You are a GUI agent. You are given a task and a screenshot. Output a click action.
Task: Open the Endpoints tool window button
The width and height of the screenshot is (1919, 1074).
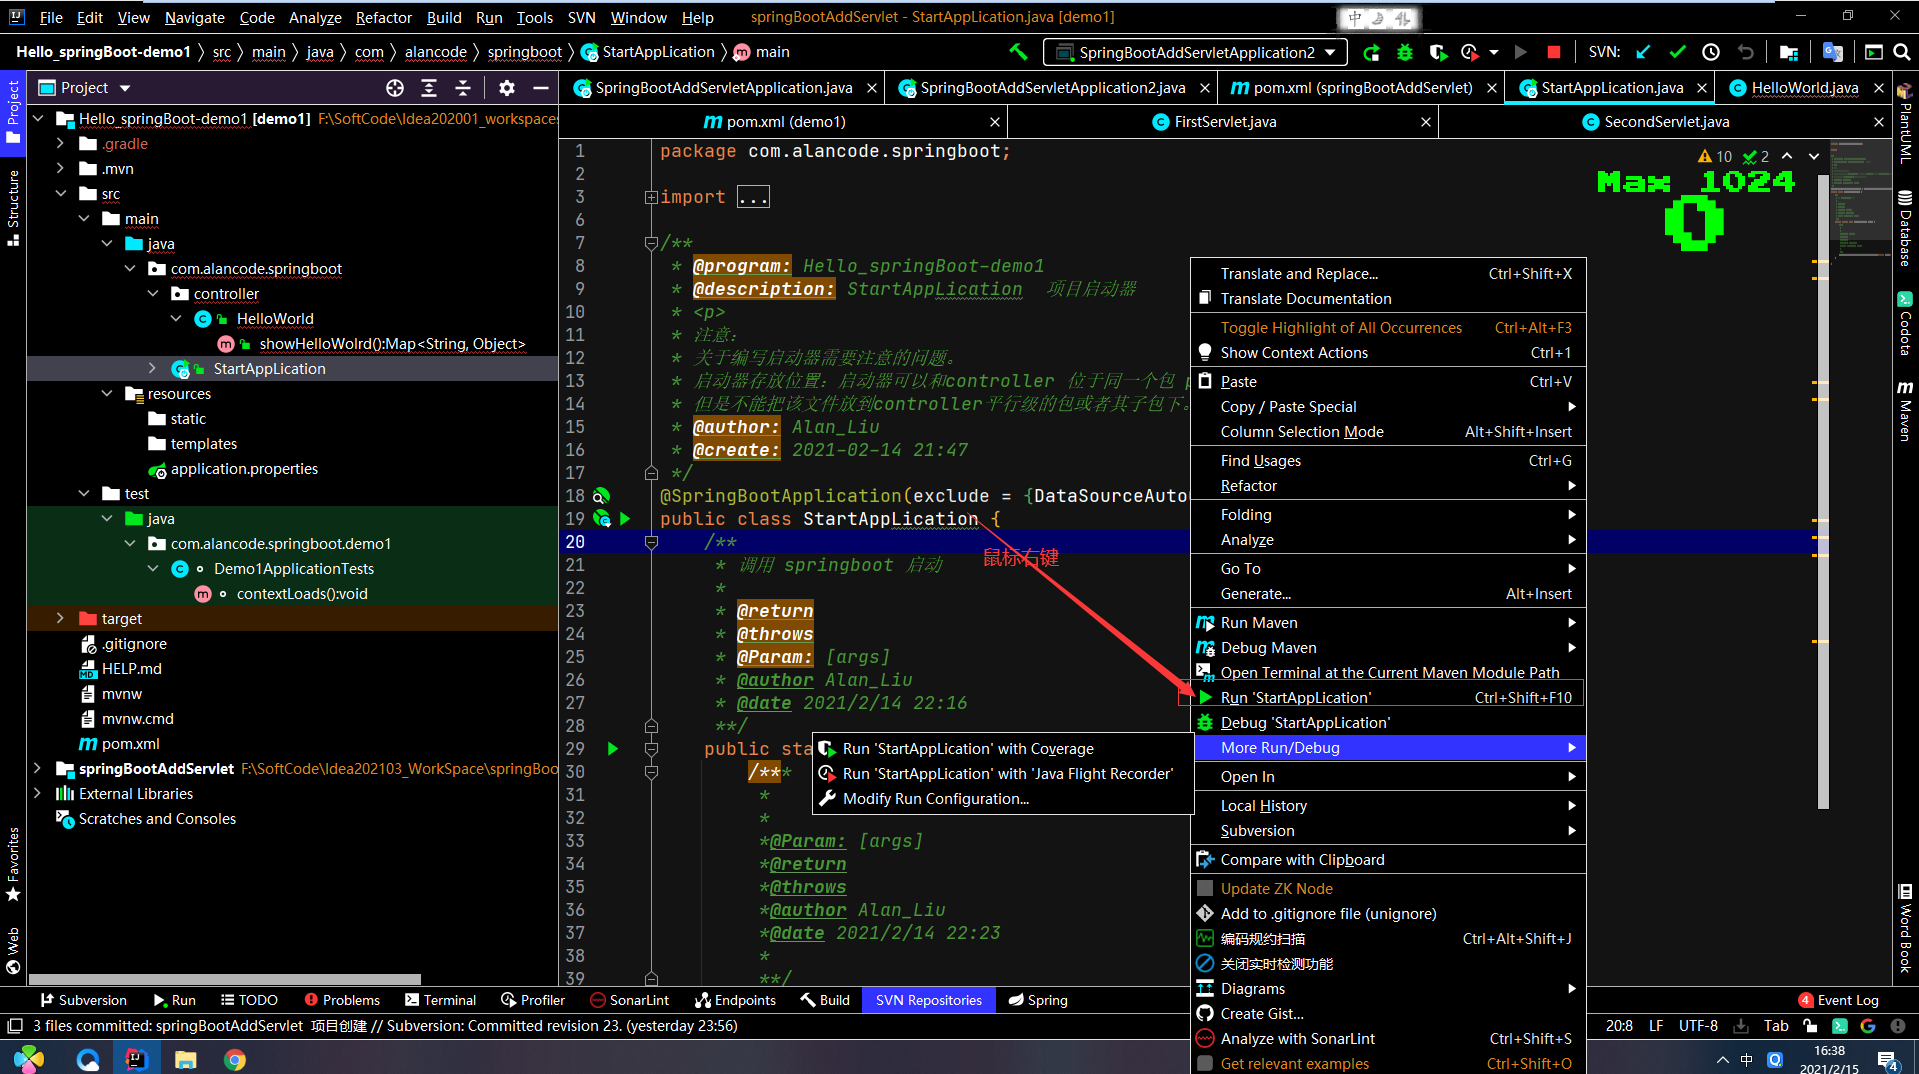(x=735, y=1000)
